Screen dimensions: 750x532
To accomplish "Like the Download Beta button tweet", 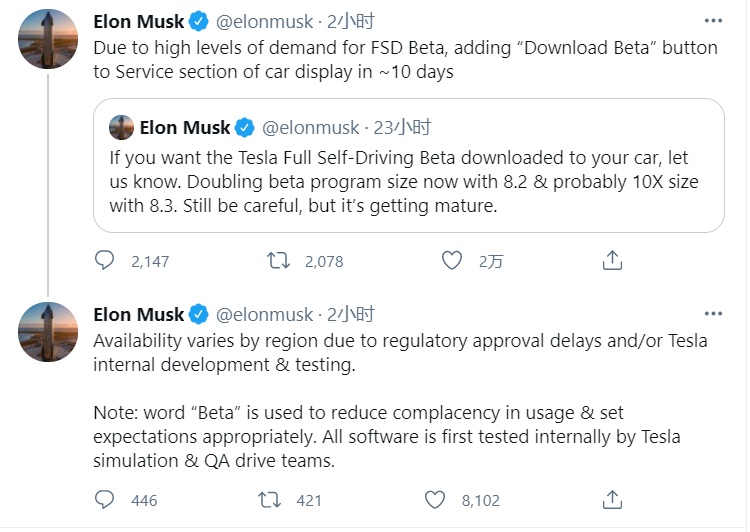I will [452, 261].
